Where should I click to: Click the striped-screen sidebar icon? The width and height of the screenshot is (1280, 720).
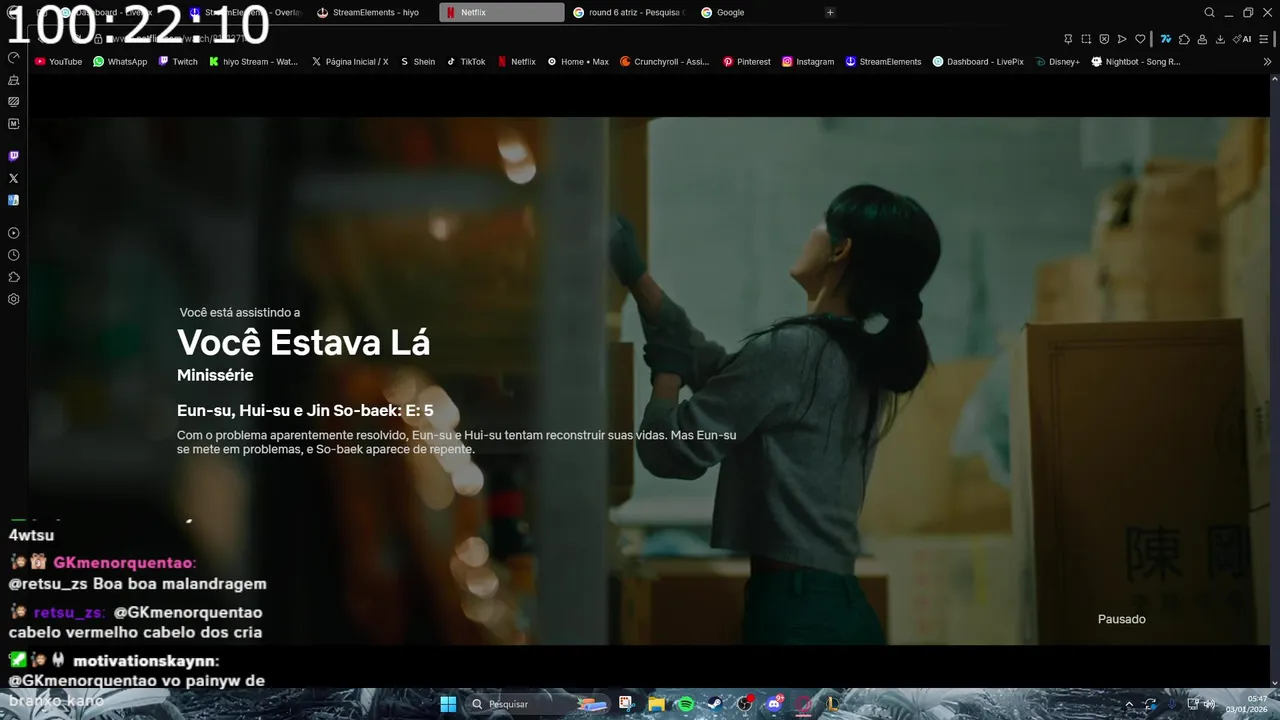14,102
